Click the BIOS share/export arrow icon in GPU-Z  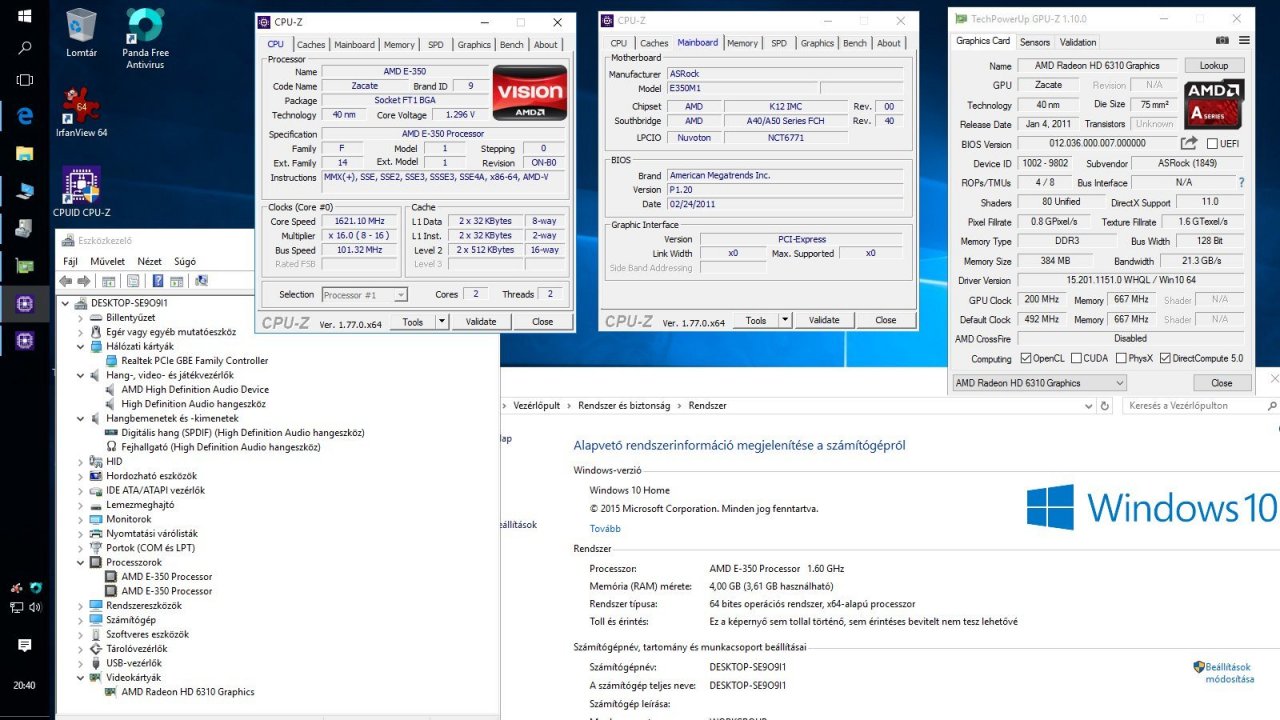pos(1189,144)
